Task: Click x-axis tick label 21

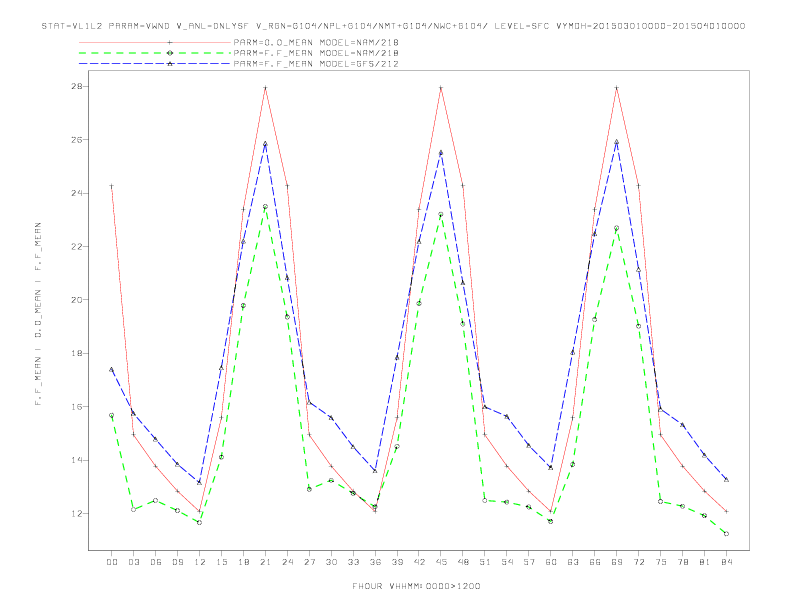Action: (x=265, y=562)
